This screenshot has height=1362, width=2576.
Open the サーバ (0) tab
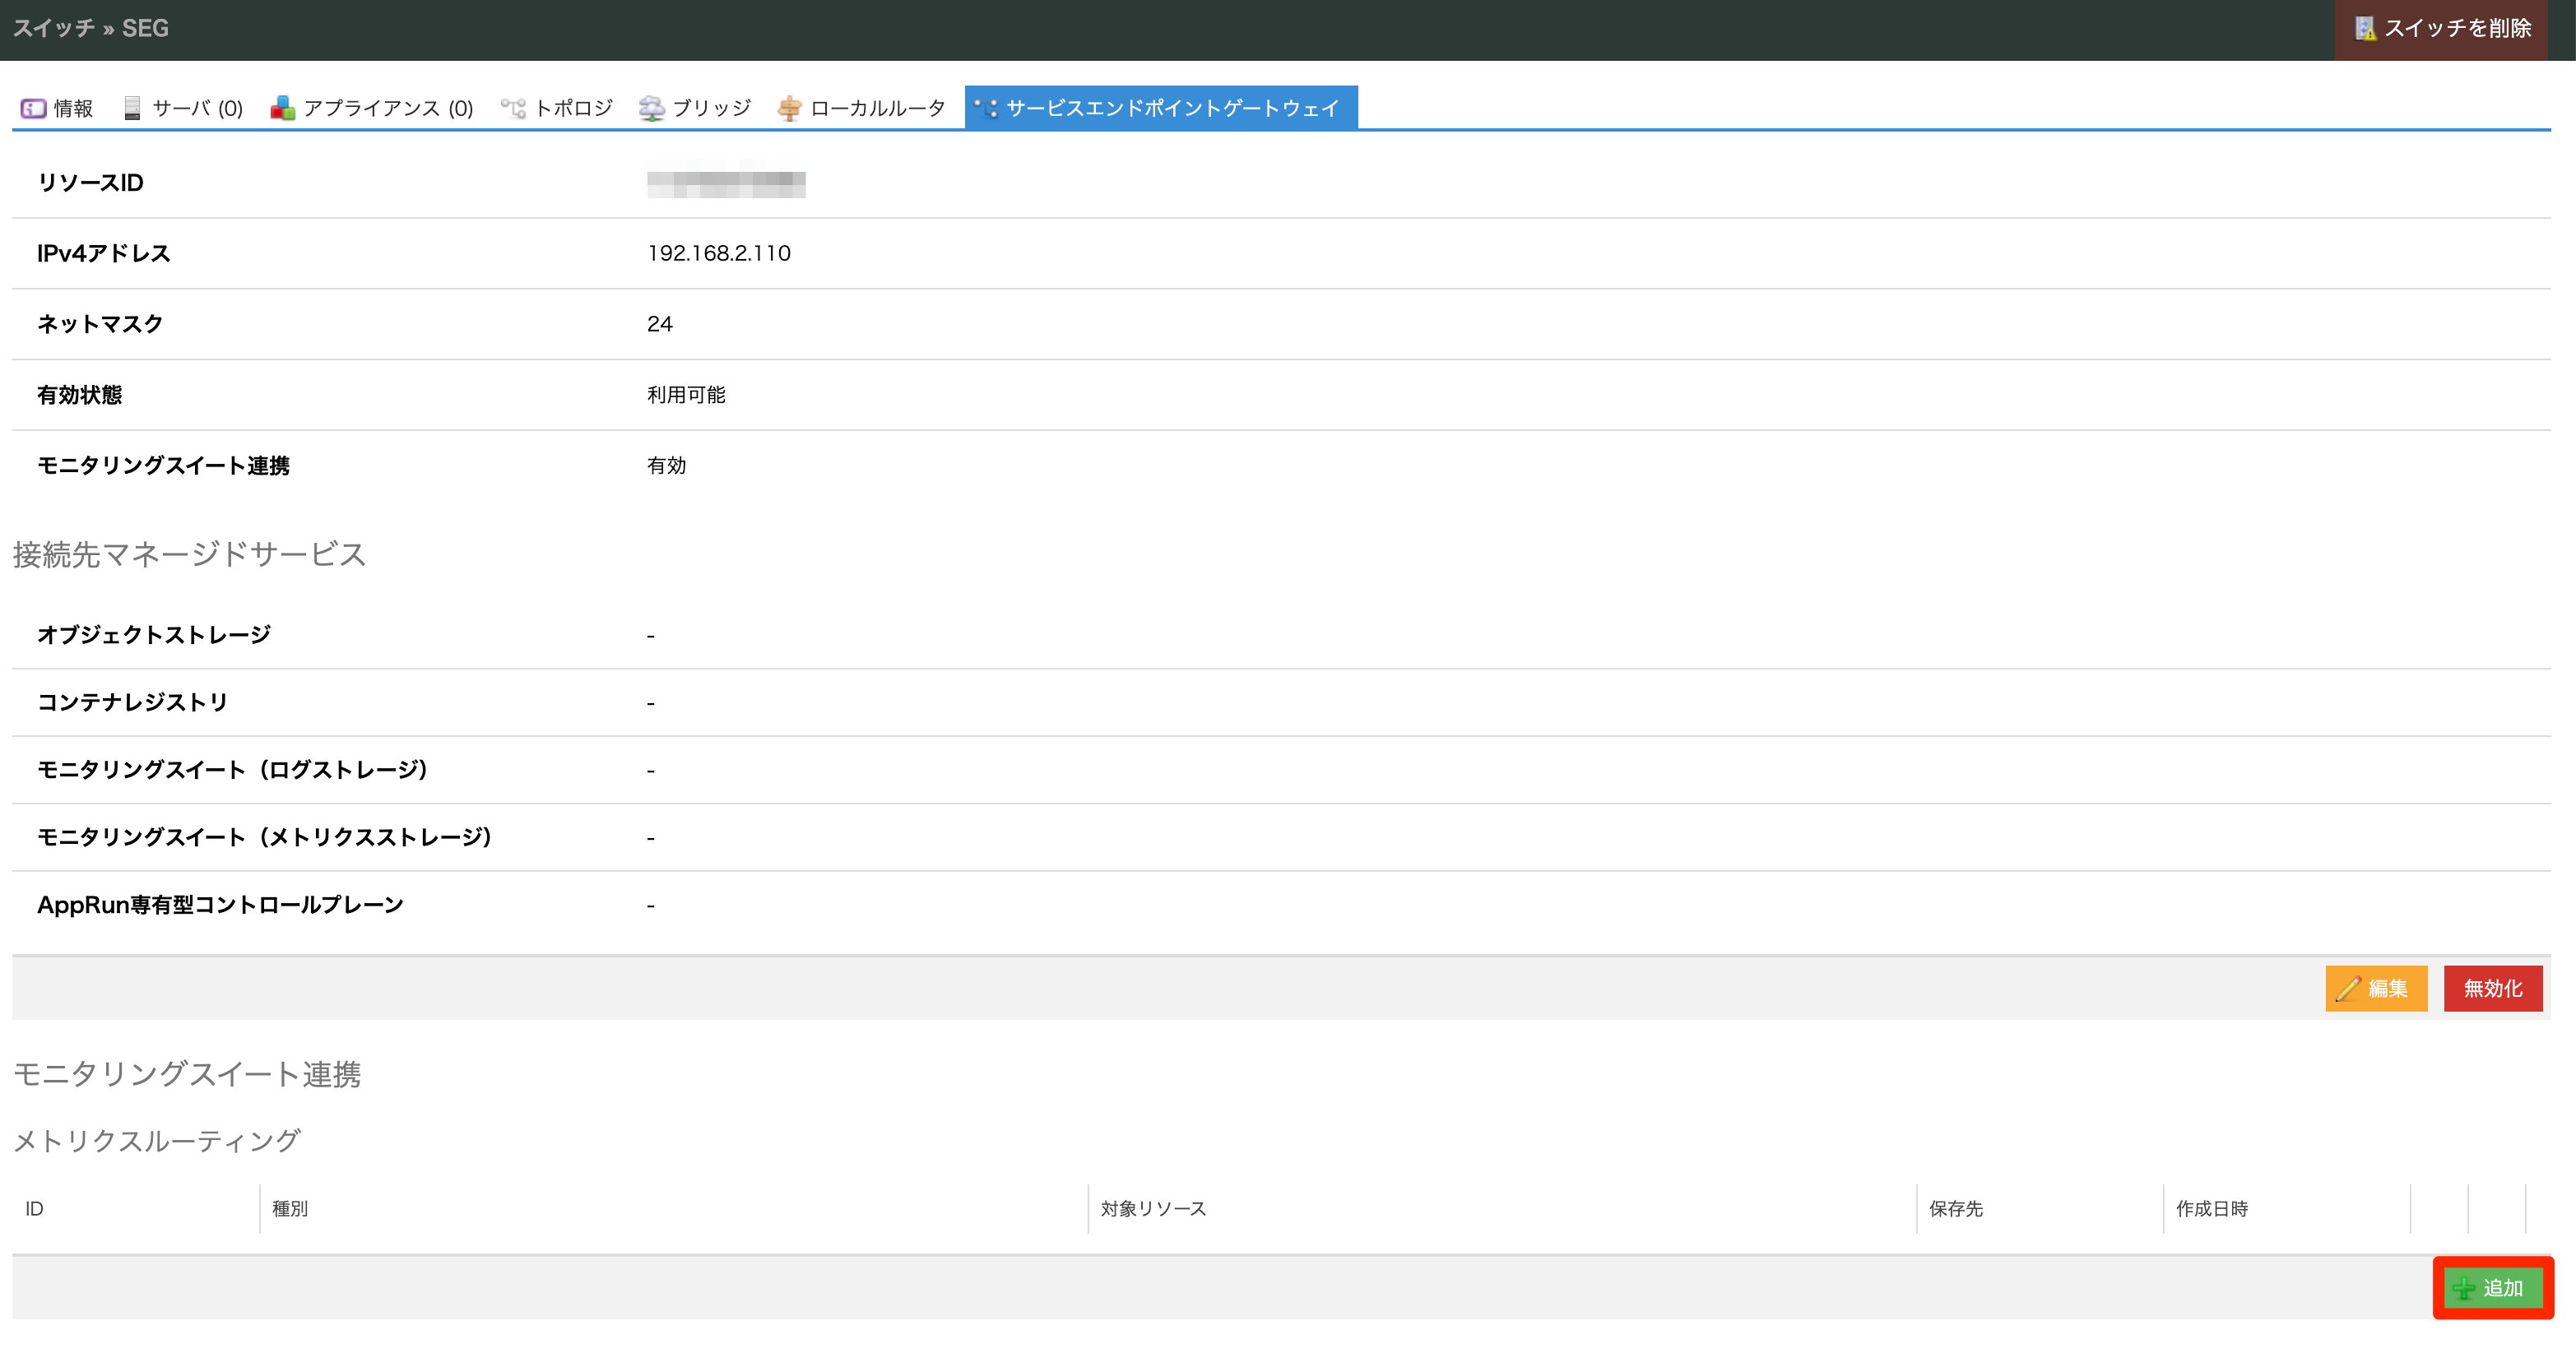tap(197, 108)
